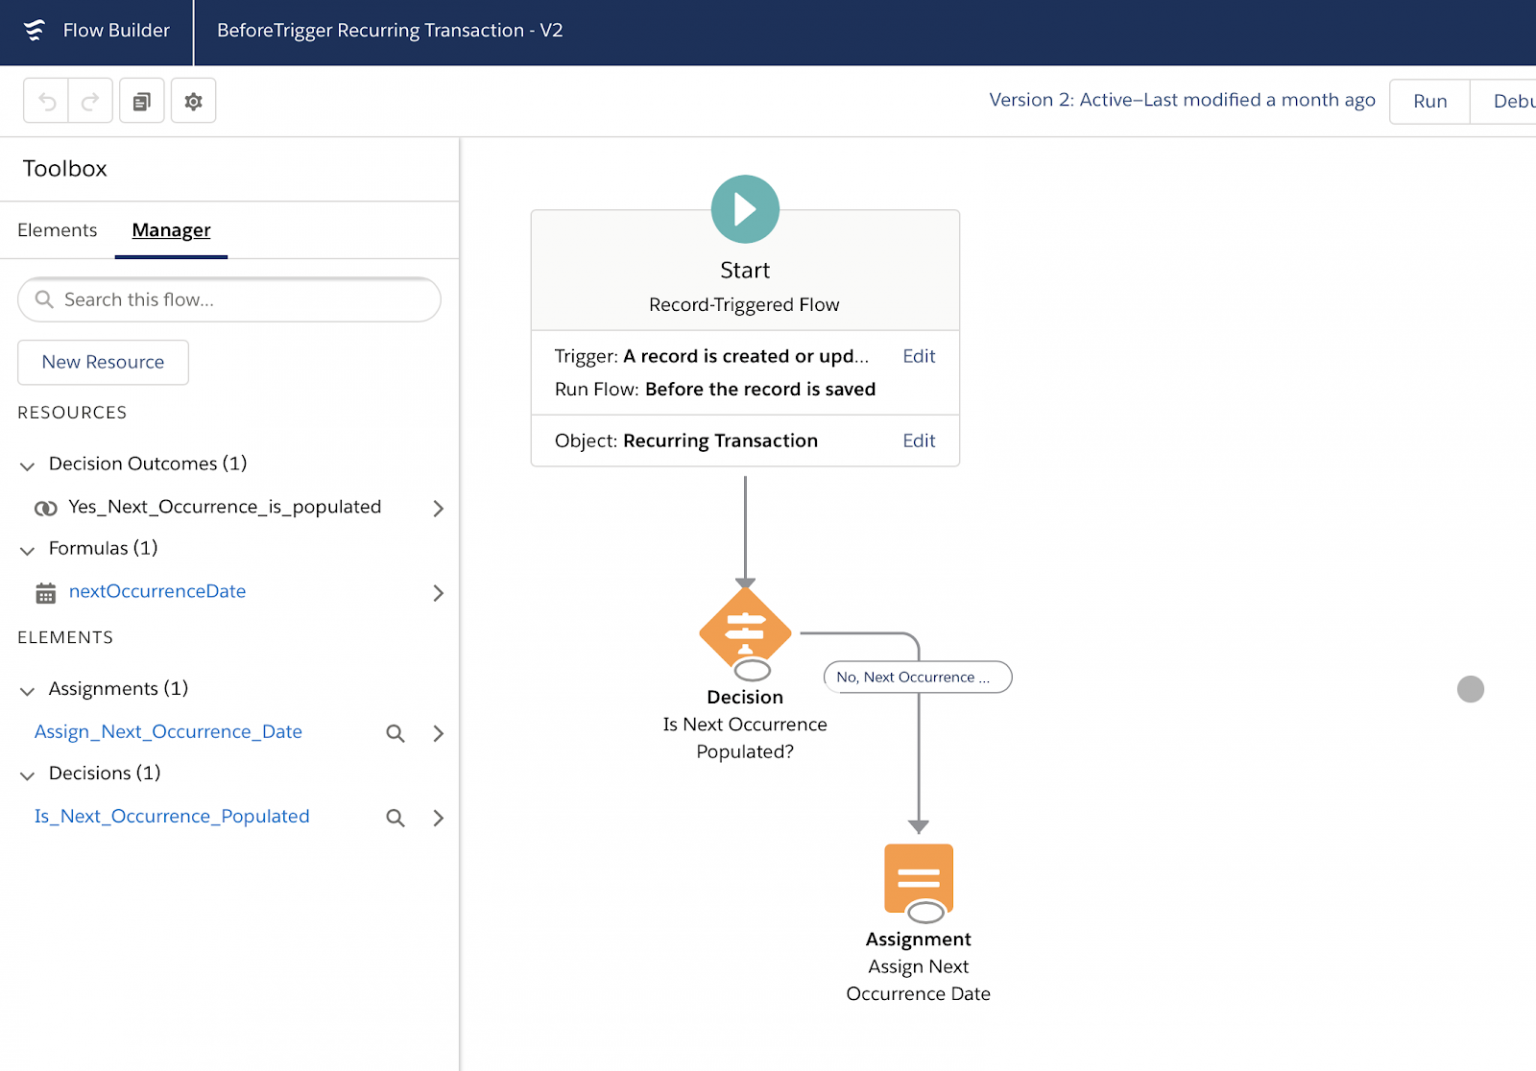
Task: Open the Save As copy icon
Action: [x=142, y=101]
